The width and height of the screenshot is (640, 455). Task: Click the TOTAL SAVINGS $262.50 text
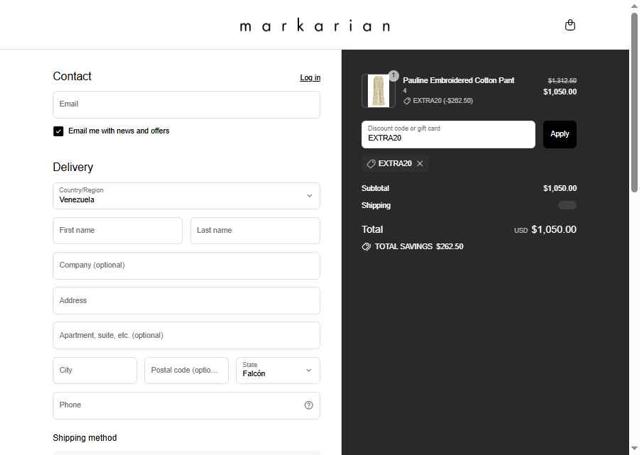coord(419,246)
